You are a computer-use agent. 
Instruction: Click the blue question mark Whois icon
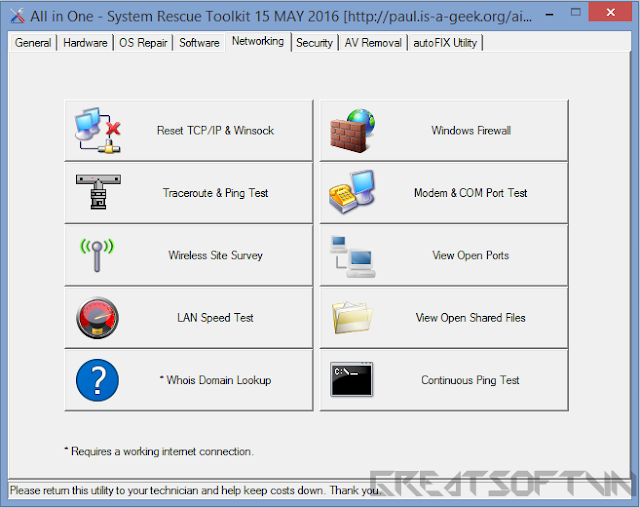pyautogui.click(x=98, y=380)
